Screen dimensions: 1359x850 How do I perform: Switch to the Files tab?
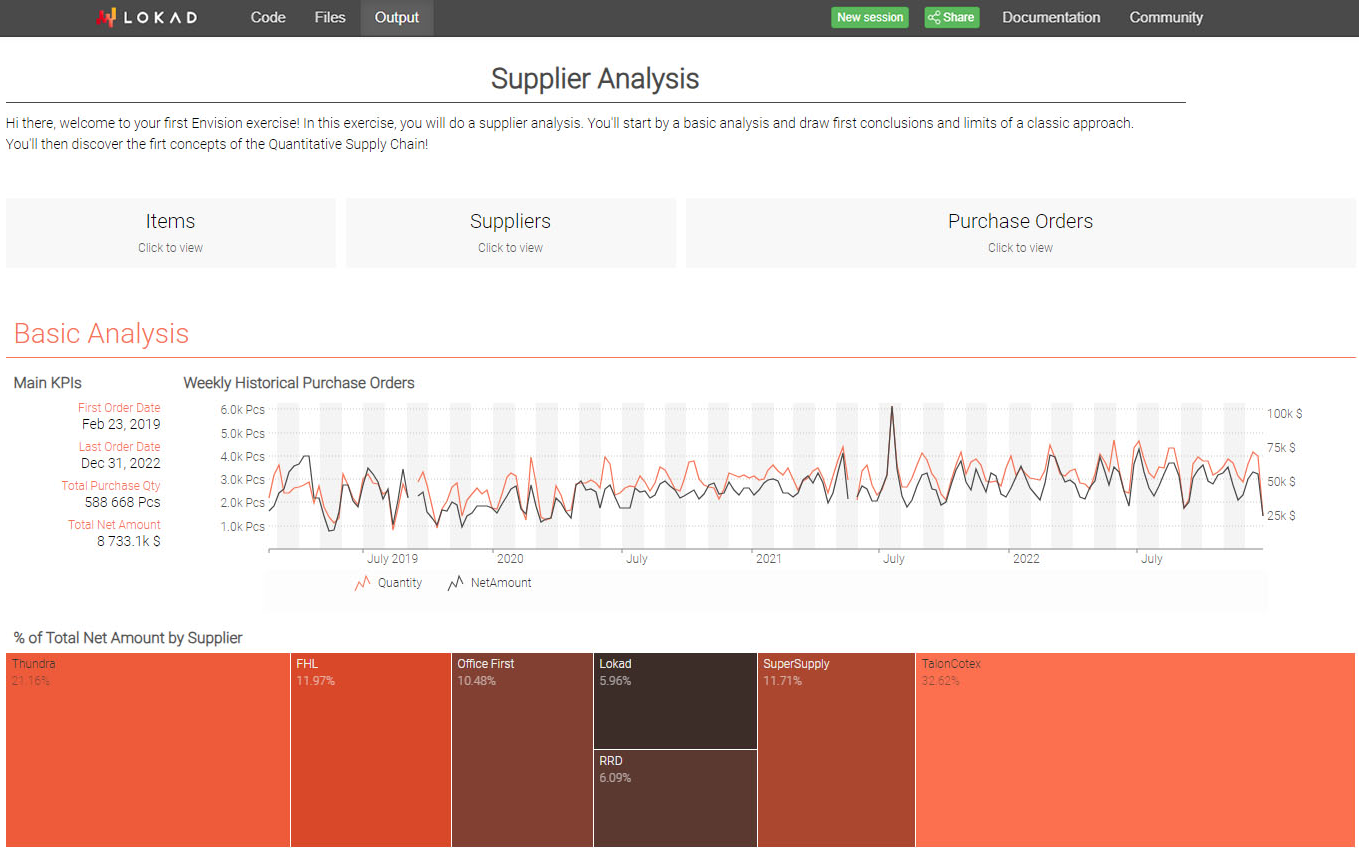329,17
